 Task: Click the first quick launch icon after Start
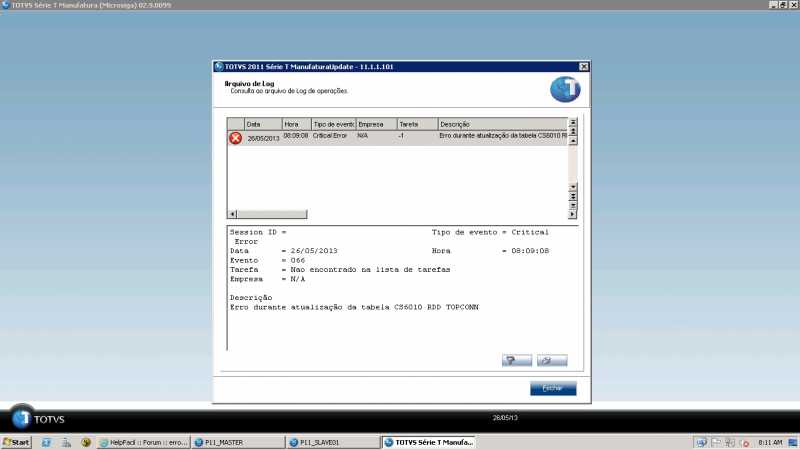(46, 442)
